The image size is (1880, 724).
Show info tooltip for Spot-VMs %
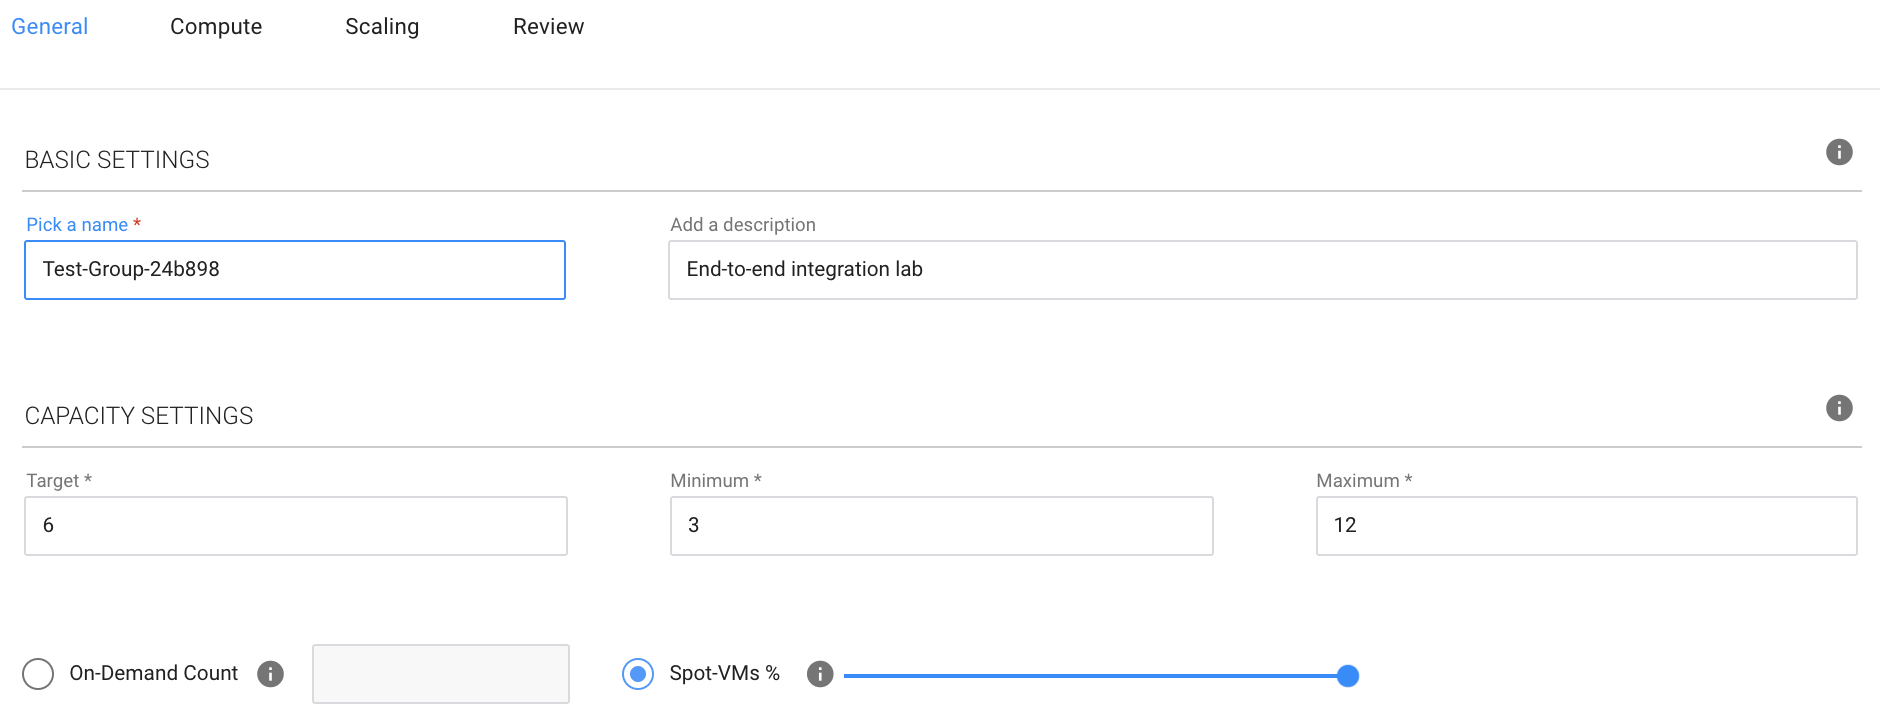click(820, 674)
